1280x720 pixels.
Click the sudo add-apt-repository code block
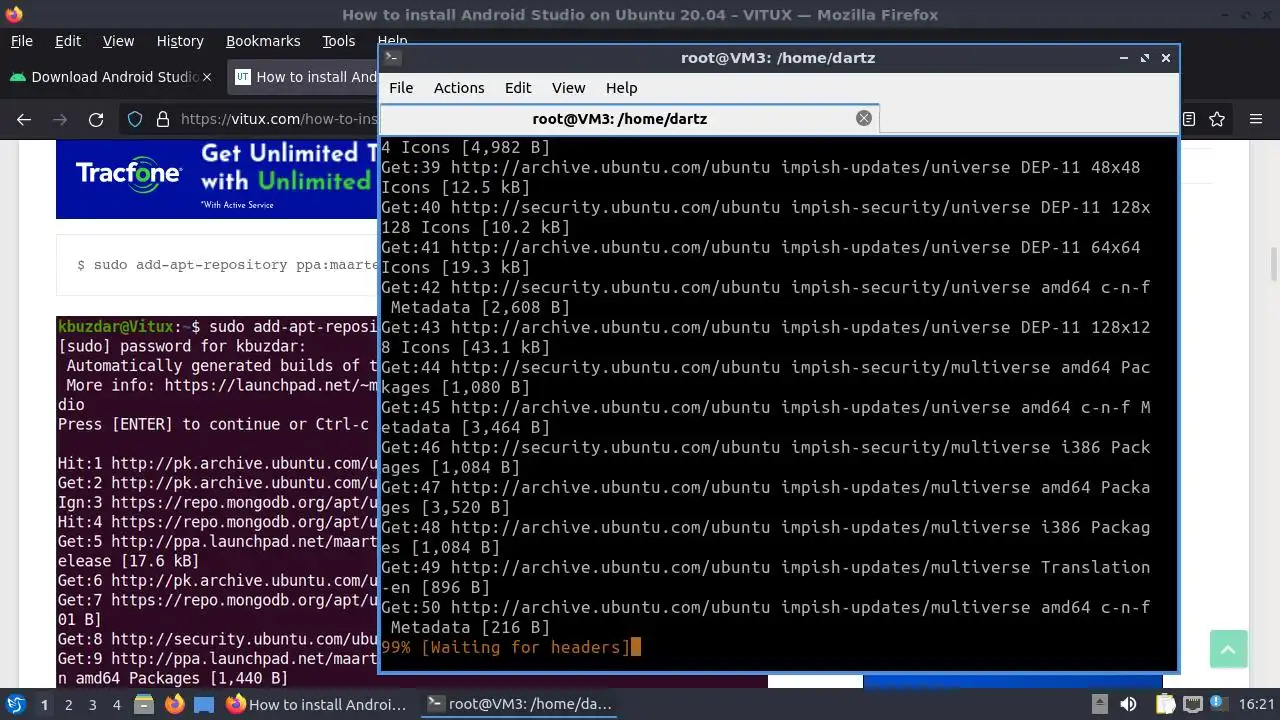217,265
